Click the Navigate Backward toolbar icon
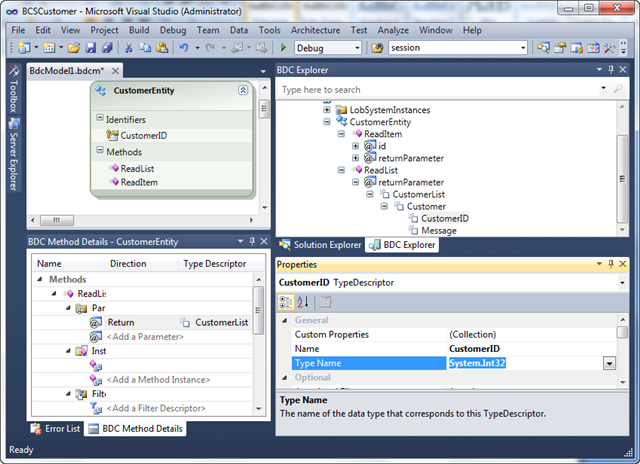640x464 pixels. 237,48
